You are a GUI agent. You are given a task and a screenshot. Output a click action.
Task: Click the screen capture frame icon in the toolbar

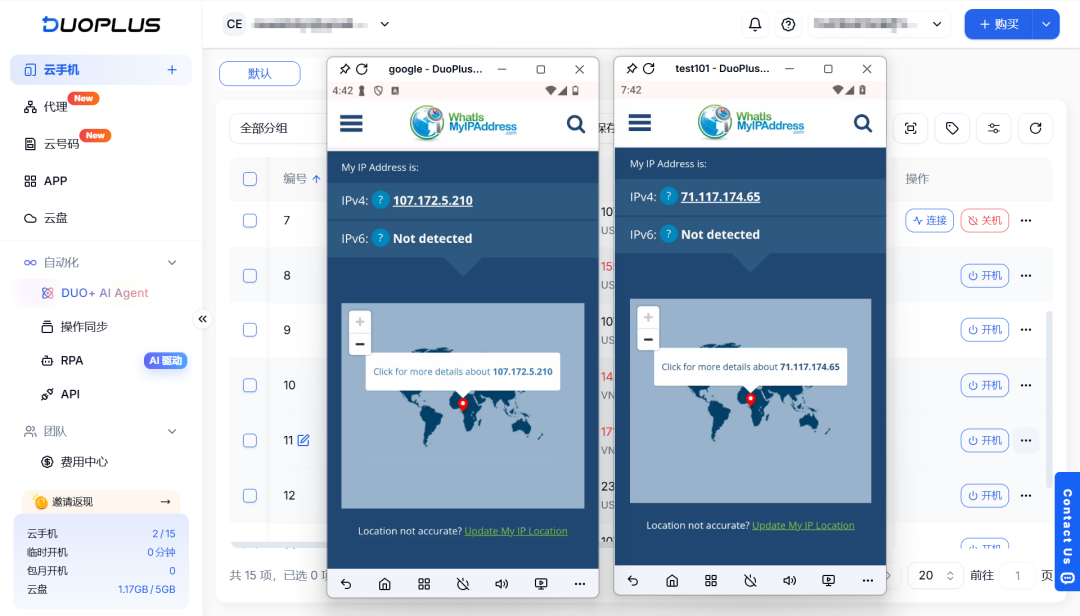click(911, 128)
